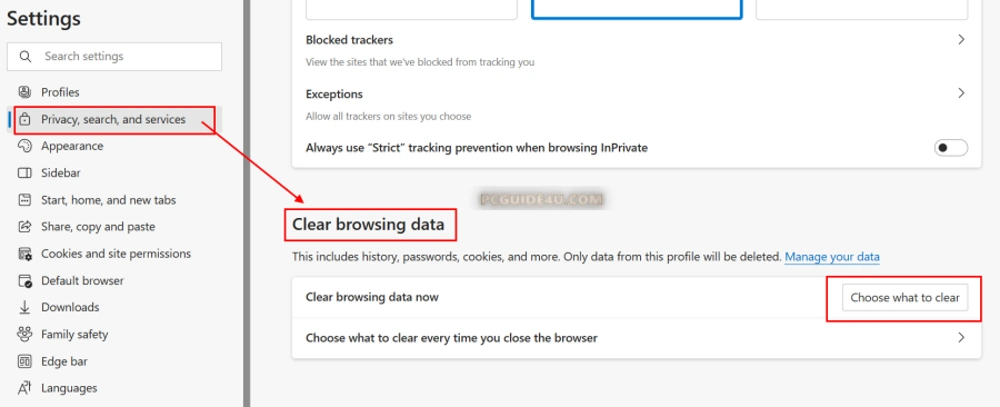Click the Languages icon
Viewport: 1000px width, 407px height.
pos(25,388)
